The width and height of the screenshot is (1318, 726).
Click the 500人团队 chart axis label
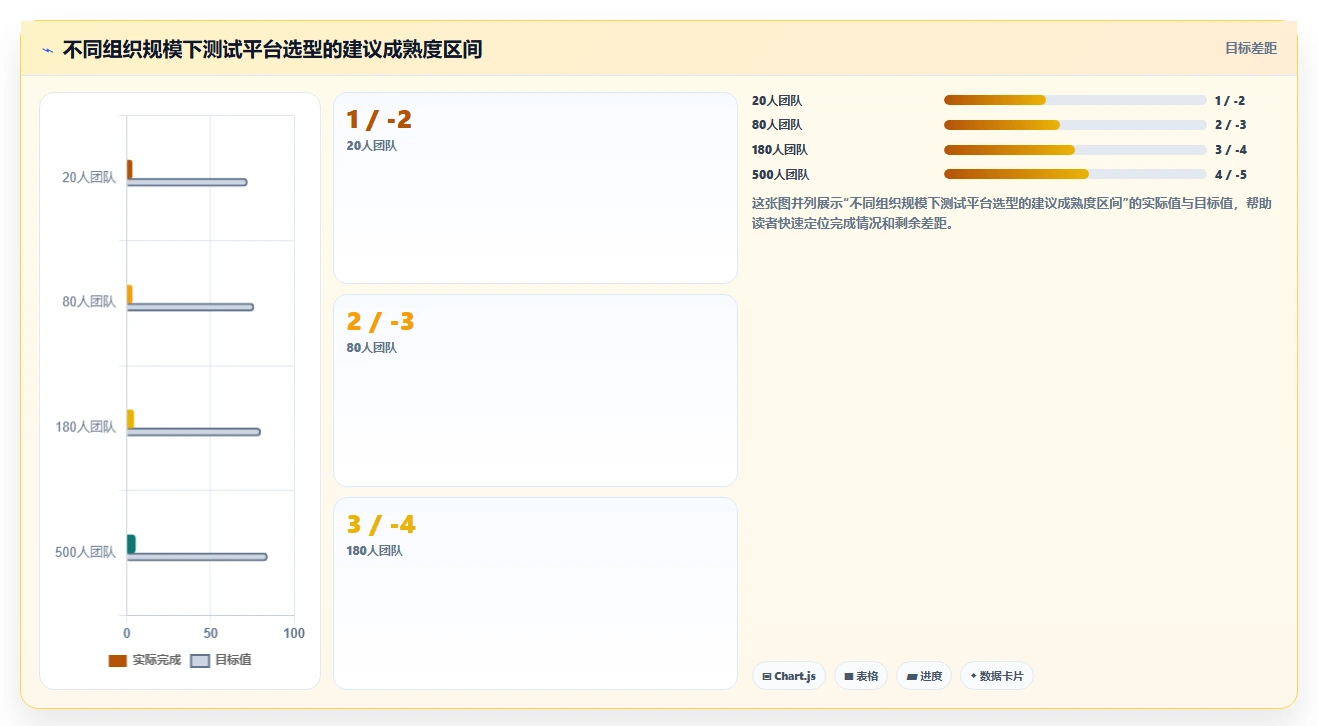click(x=85, y=552)
